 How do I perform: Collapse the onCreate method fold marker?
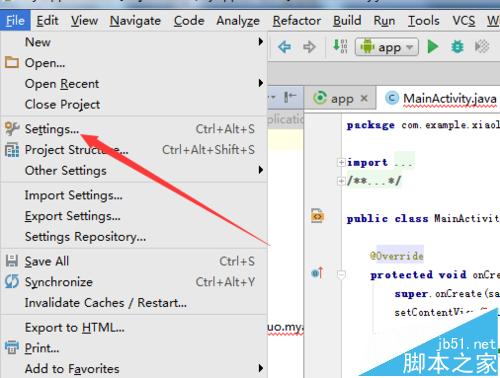tap(341, 275)
